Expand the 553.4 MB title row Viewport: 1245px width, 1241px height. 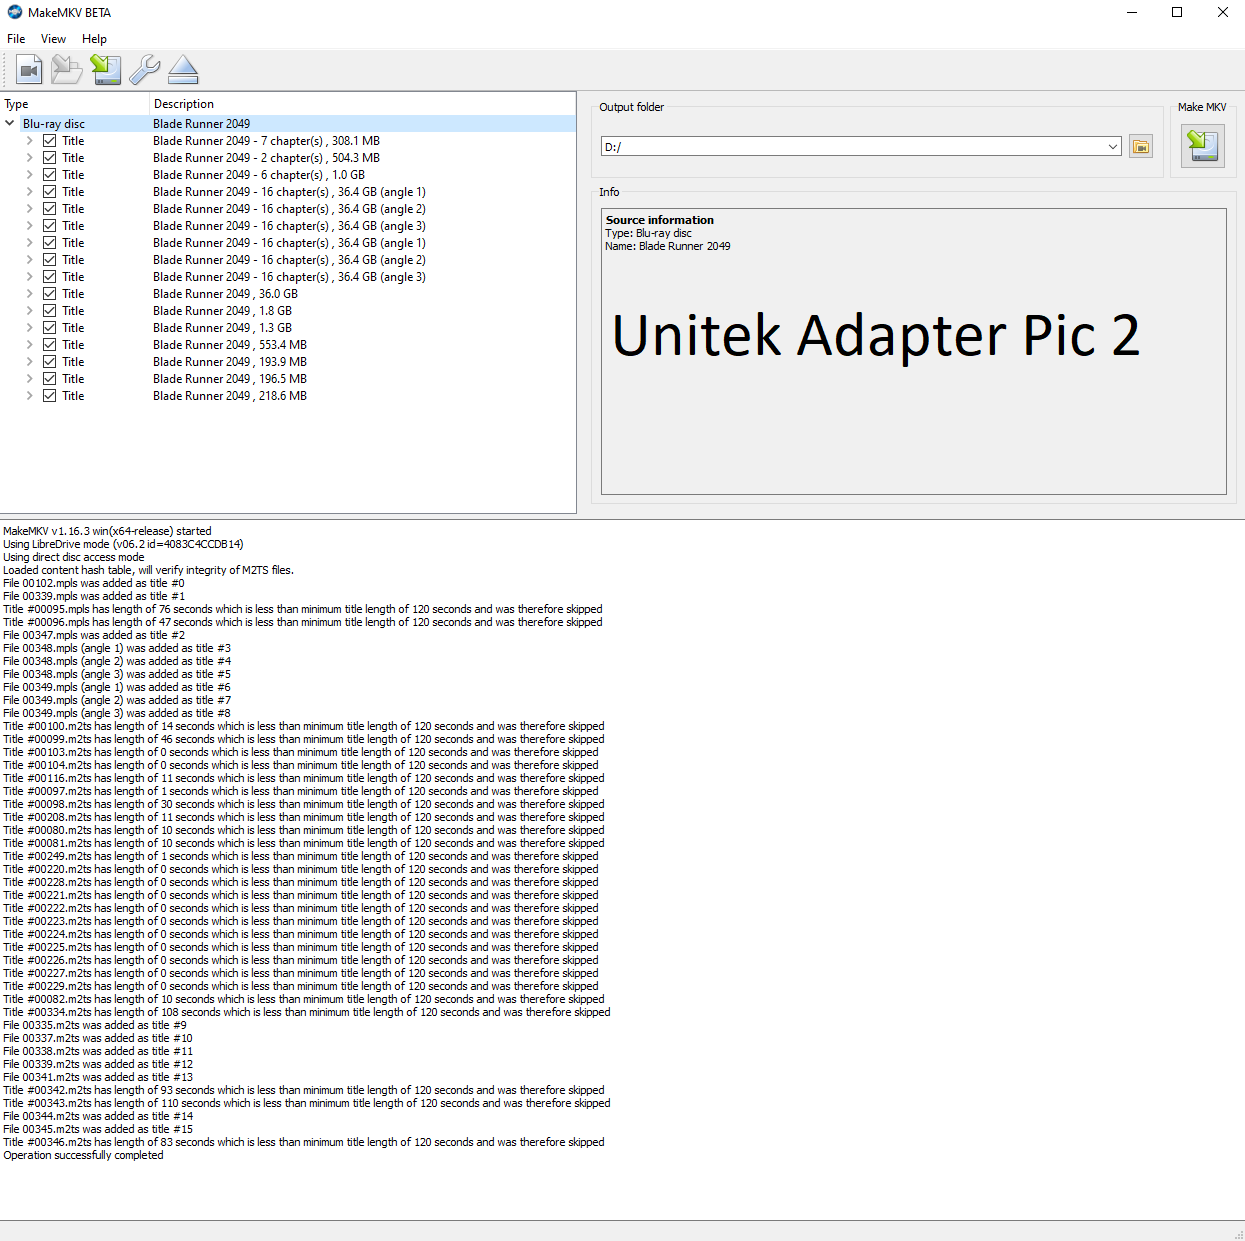click(29, 345)
